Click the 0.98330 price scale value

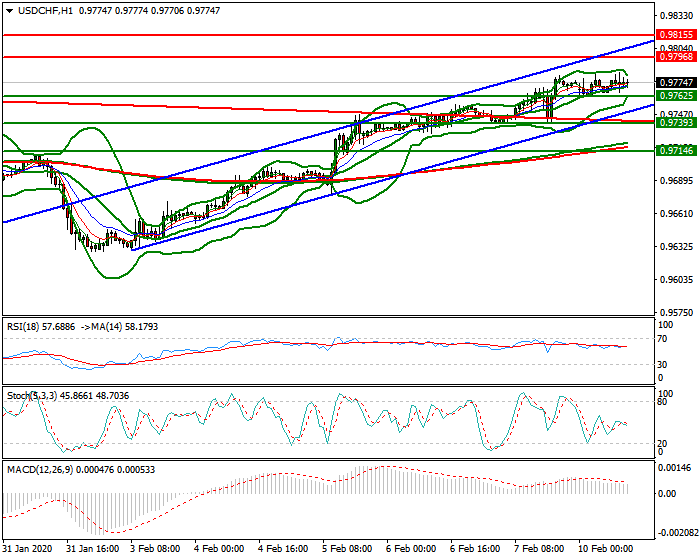click(x=677, y=16)
